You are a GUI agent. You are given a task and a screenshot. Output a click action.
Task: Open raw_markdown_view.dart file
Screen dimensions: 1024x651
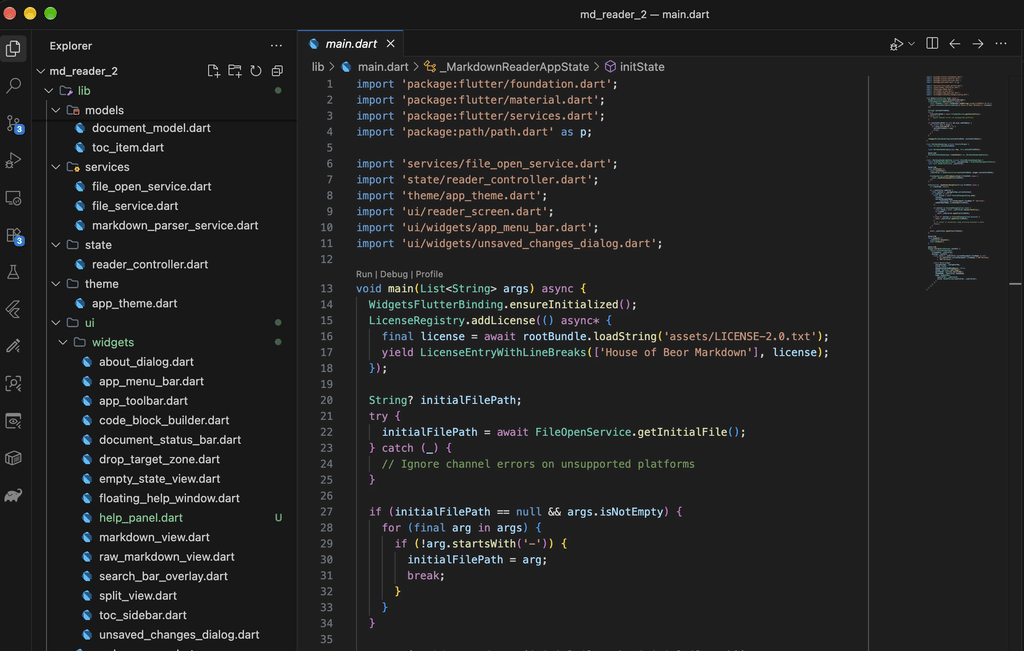tap(167, 557)
